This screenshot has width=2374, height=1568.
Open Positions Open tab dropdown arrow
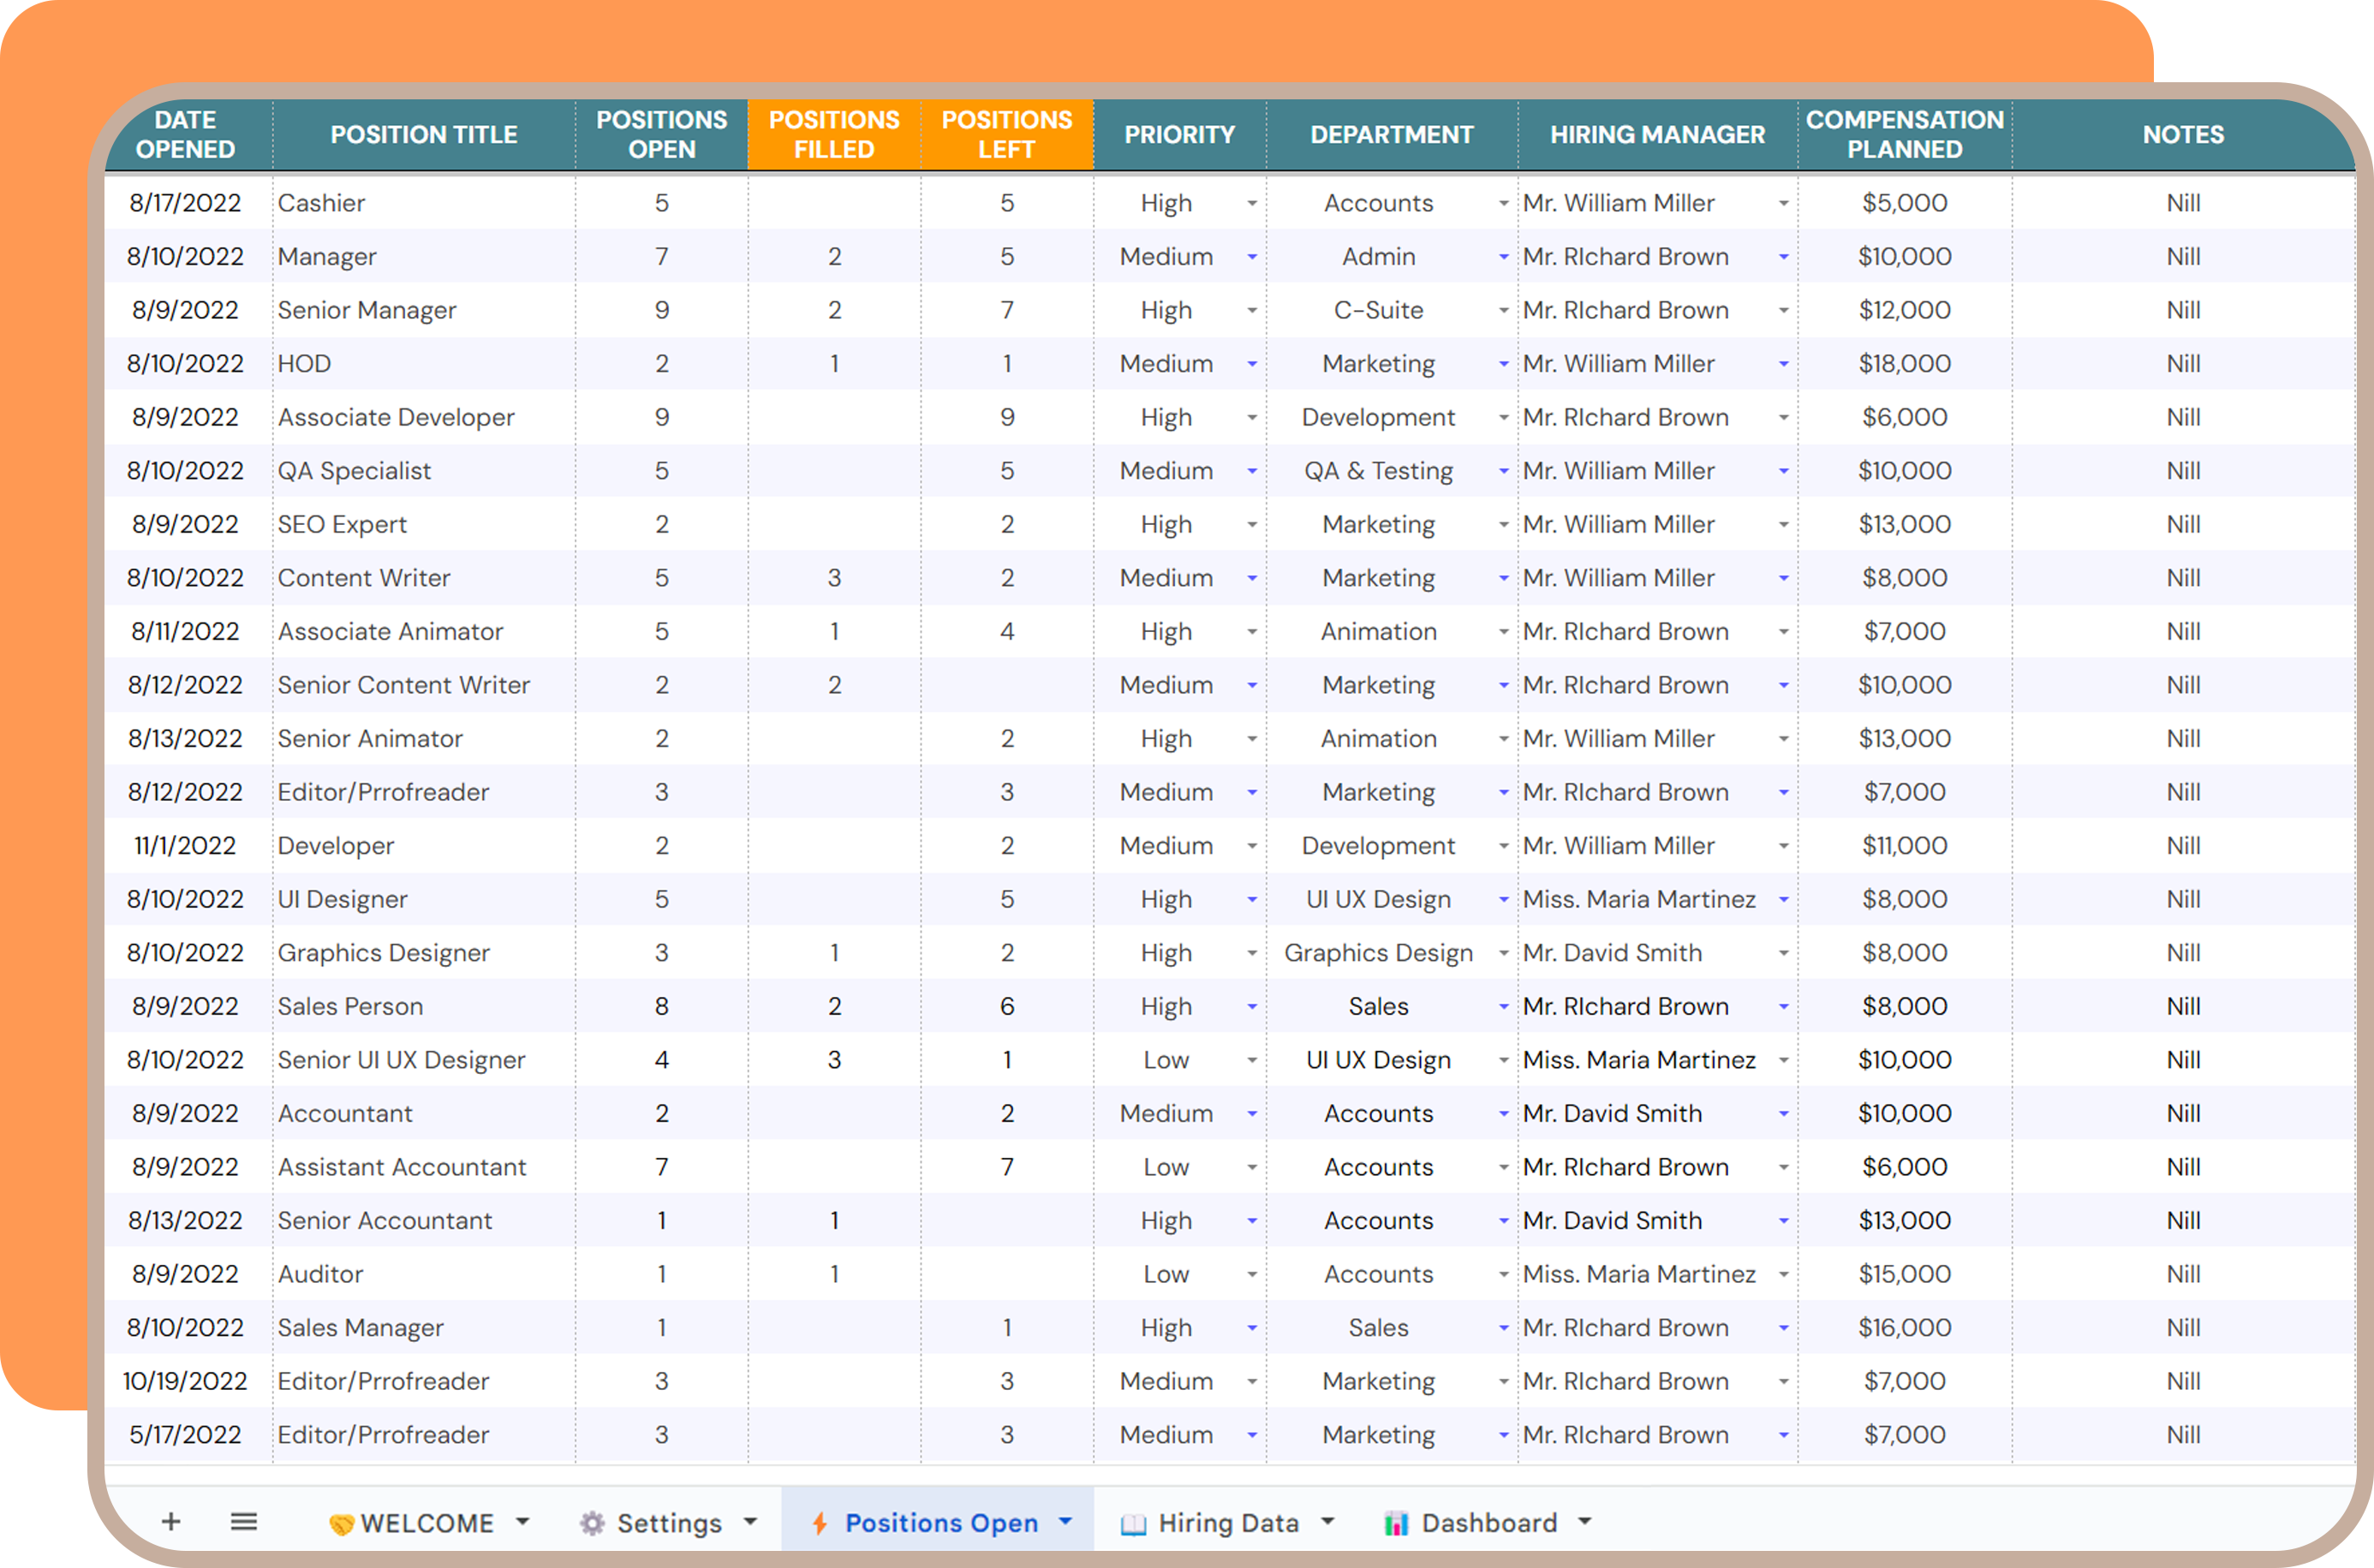tap(1066, 1521)
